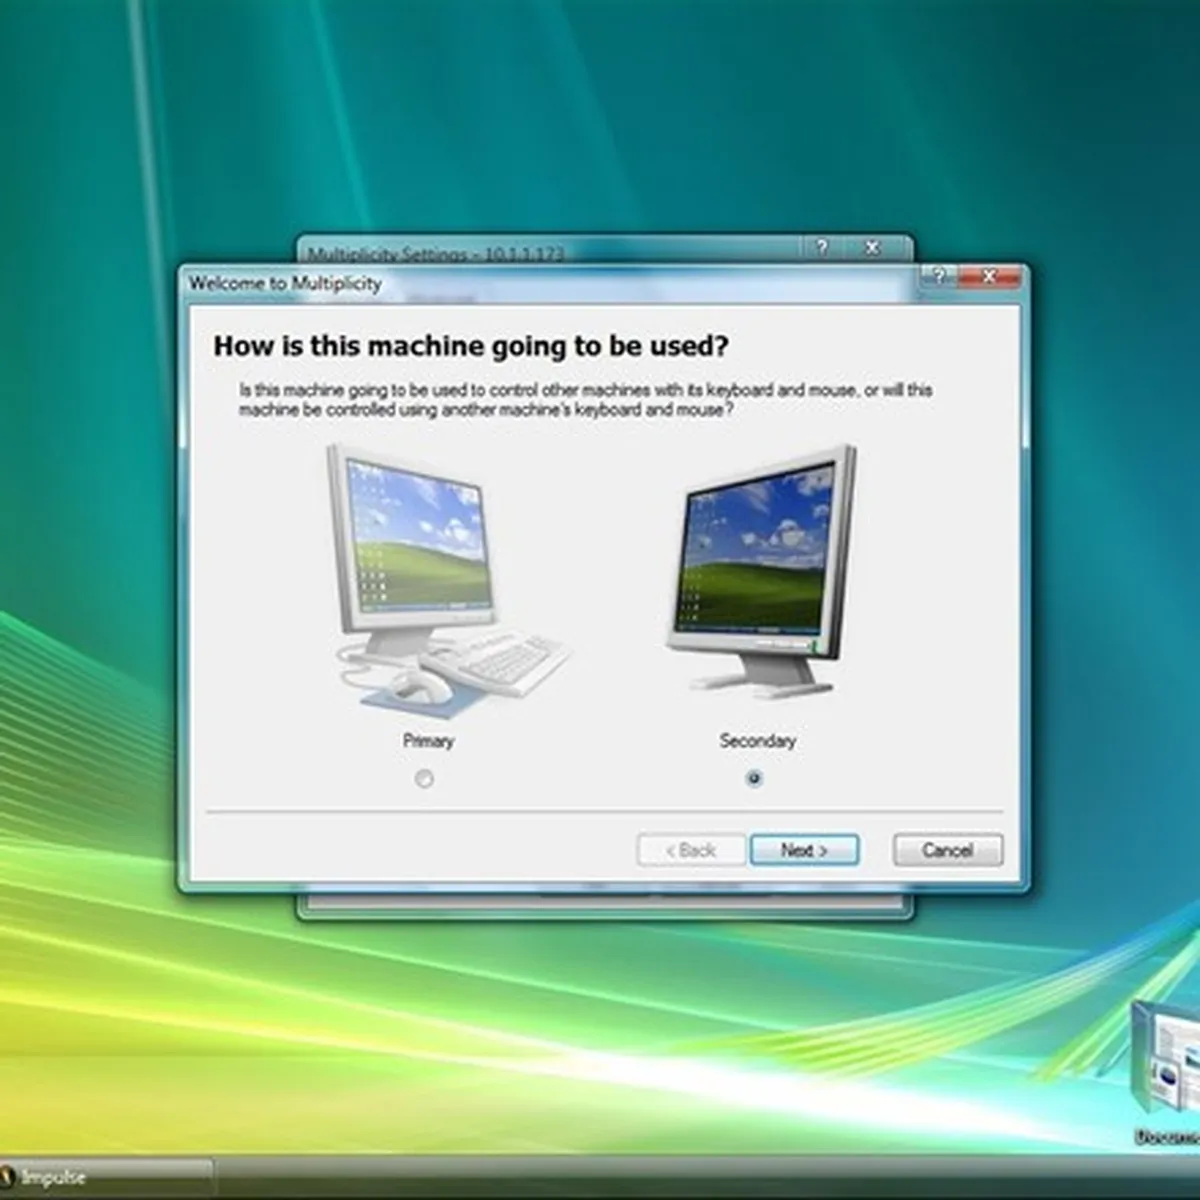
Task: Click the Back button
Action: pos(691,850)
